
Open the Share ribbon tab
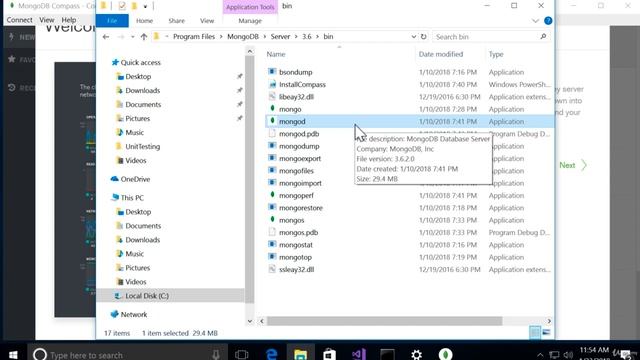point(176,21)
